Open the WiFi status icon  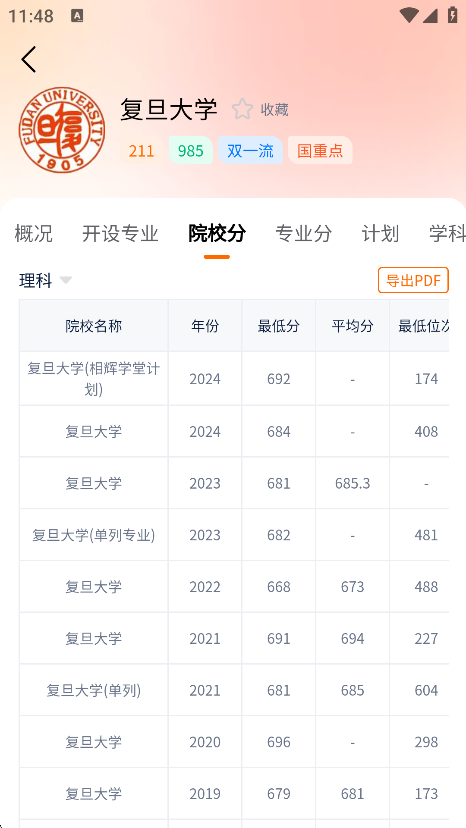[x=409, y=15]
